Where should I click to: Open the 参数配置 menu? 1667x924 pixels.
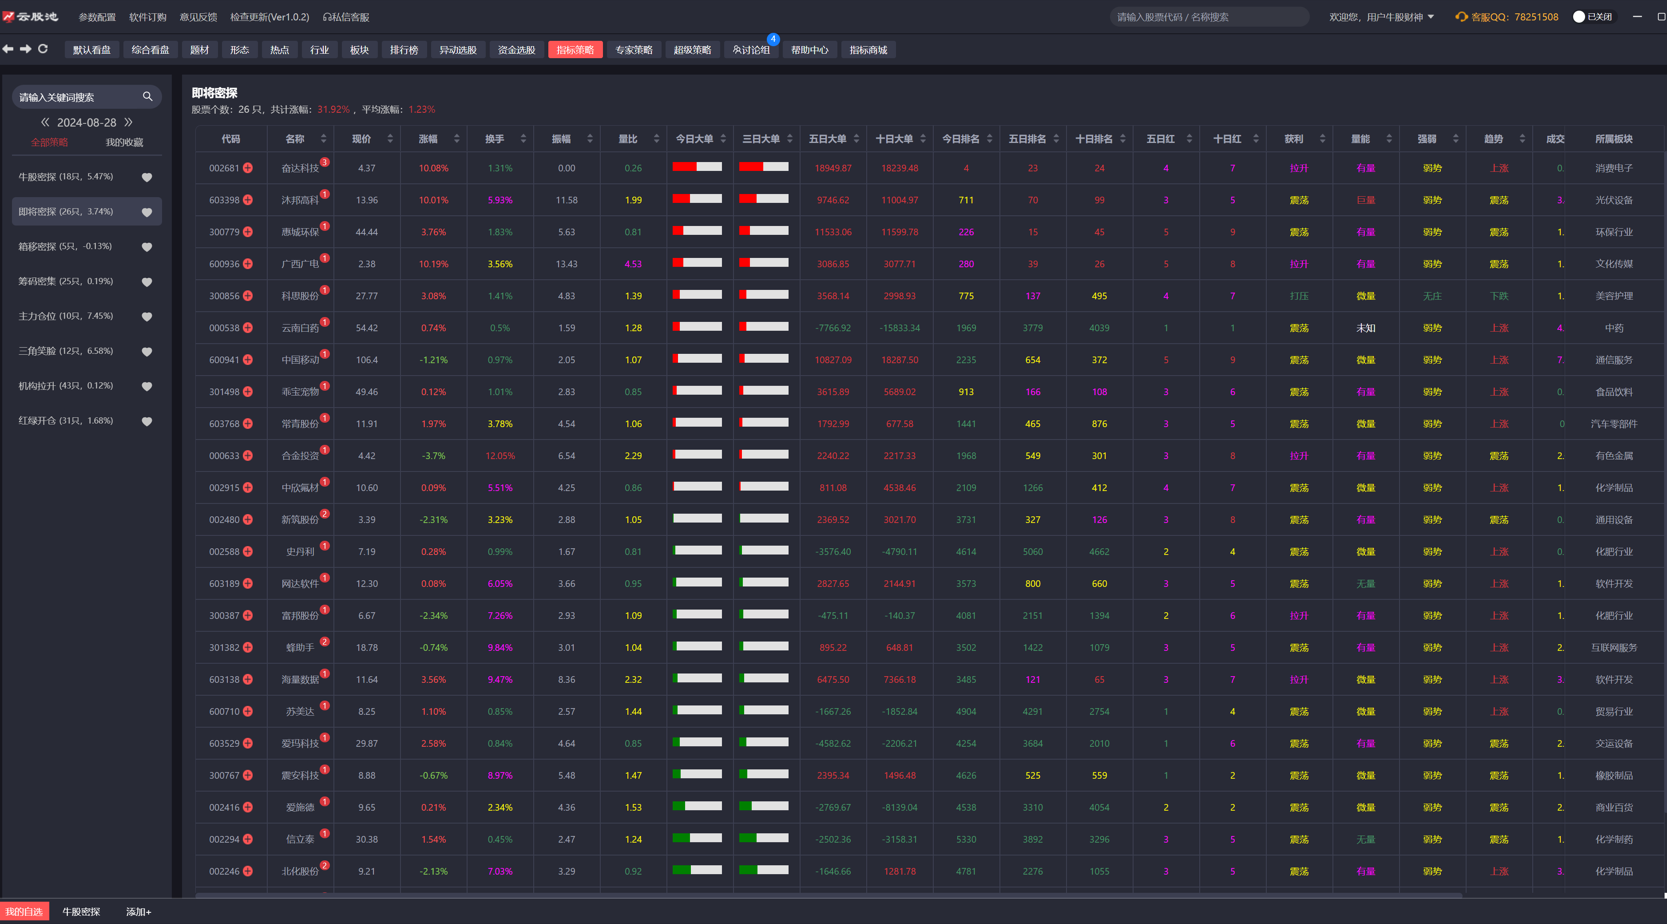(x=97, y=17)
